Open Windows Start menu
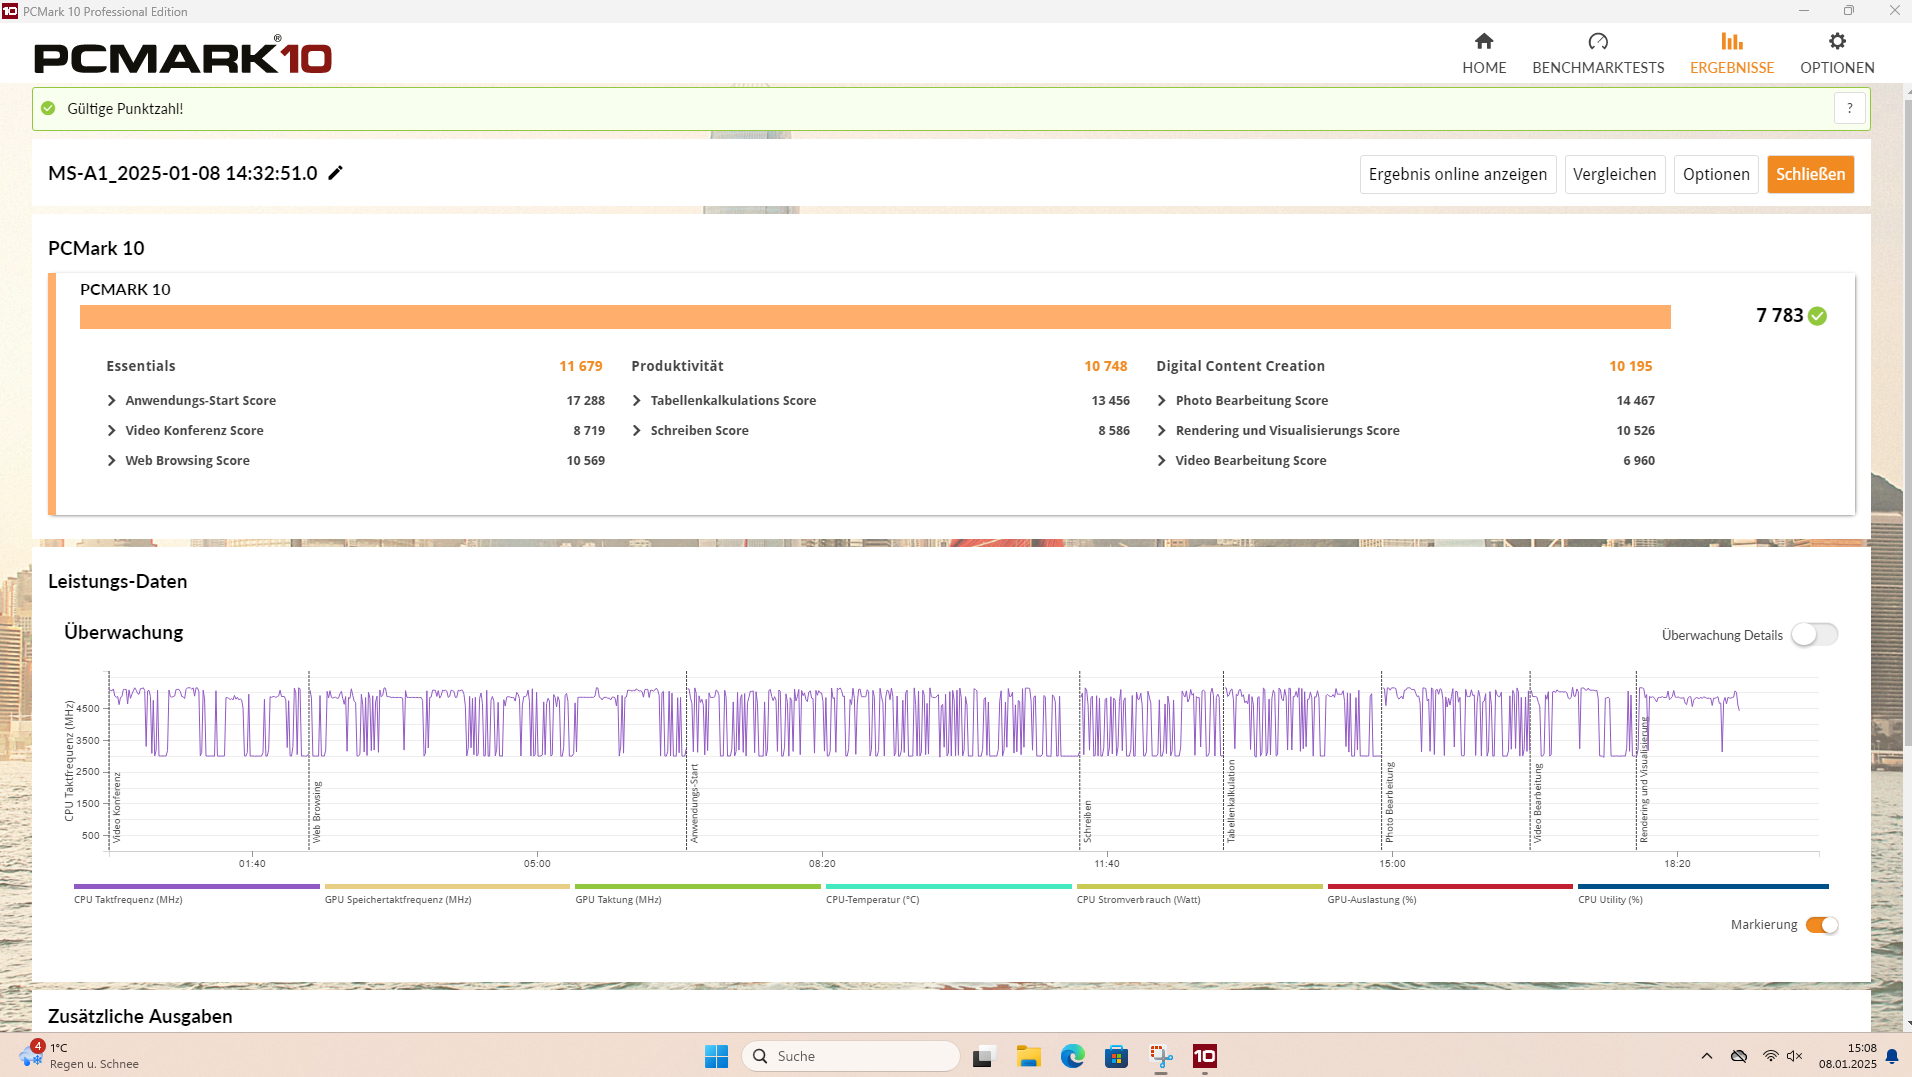This screenshot has height=1077, width=1912. [x=716, y=1056]
